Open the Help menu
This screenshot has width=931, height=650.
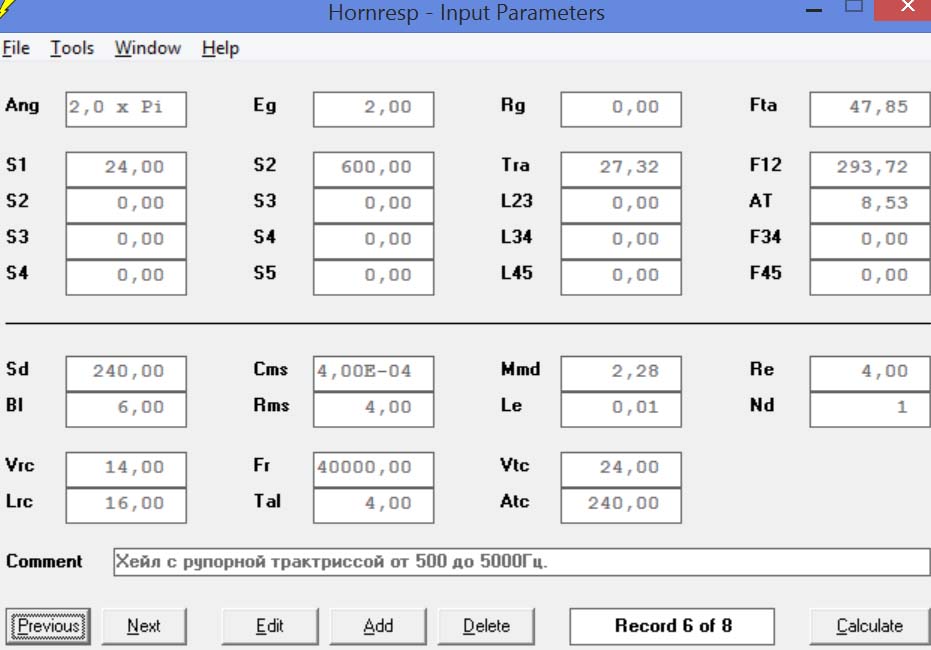pos(220,48)
